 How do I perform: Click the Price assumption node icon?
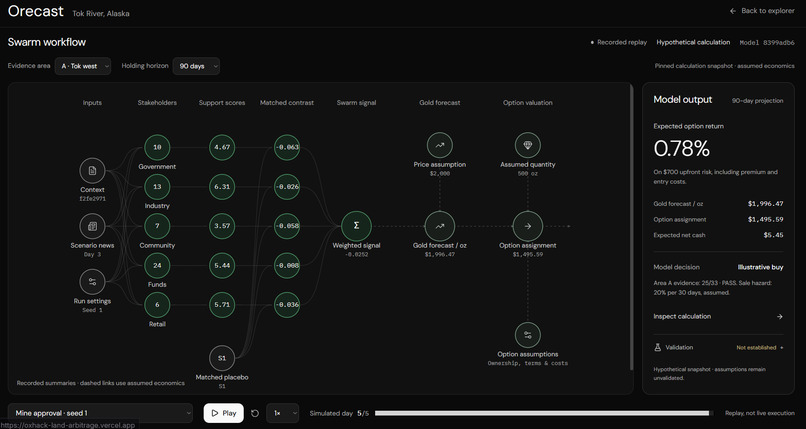point(440,145)
